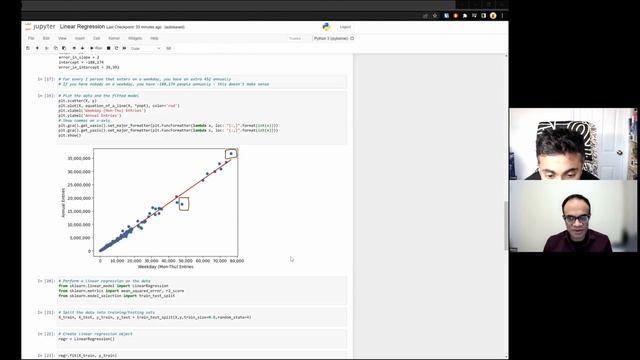Open the command palette keyboard icon

pos(169,48)
